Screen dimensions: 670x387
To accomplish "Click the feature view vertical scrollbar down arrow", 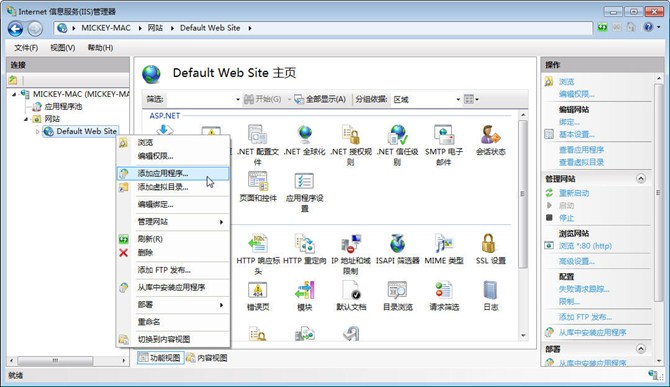I will (523, 336).
